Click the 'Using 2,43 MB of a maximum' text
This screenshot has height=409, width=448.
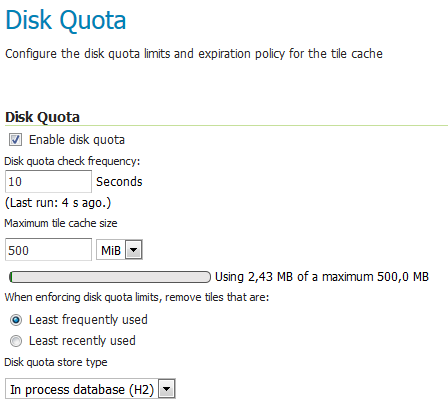coord(295,277)
